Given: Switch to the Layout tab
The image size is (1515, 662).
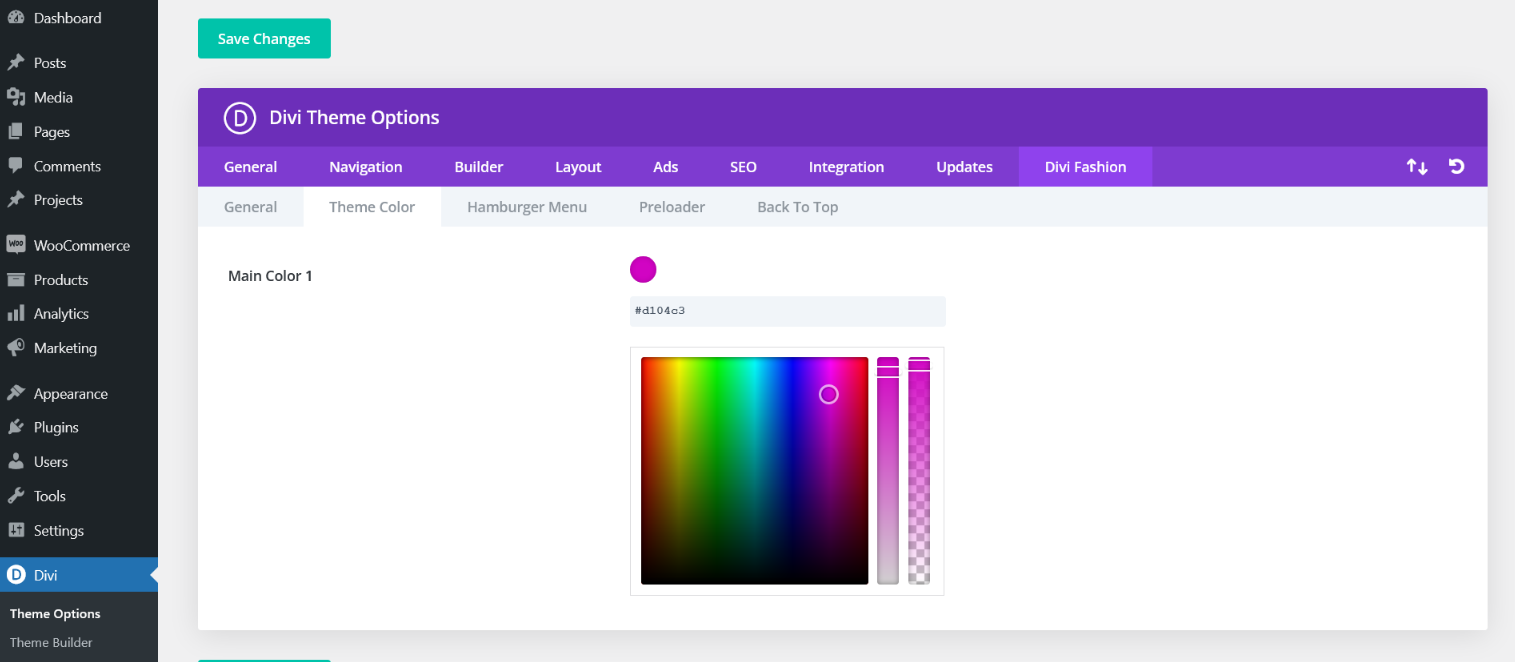Looking at the screenshot, I should (x=578, y=167).
